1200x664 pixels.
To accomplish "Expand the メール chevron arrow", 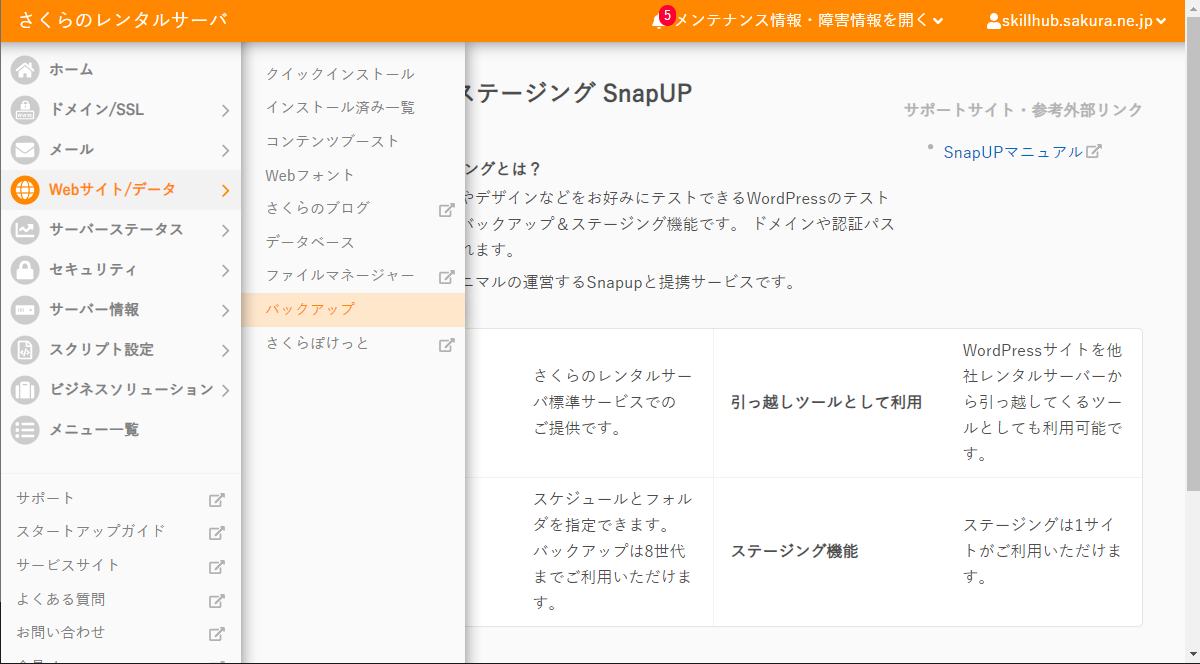I will (x=226, y=150).
